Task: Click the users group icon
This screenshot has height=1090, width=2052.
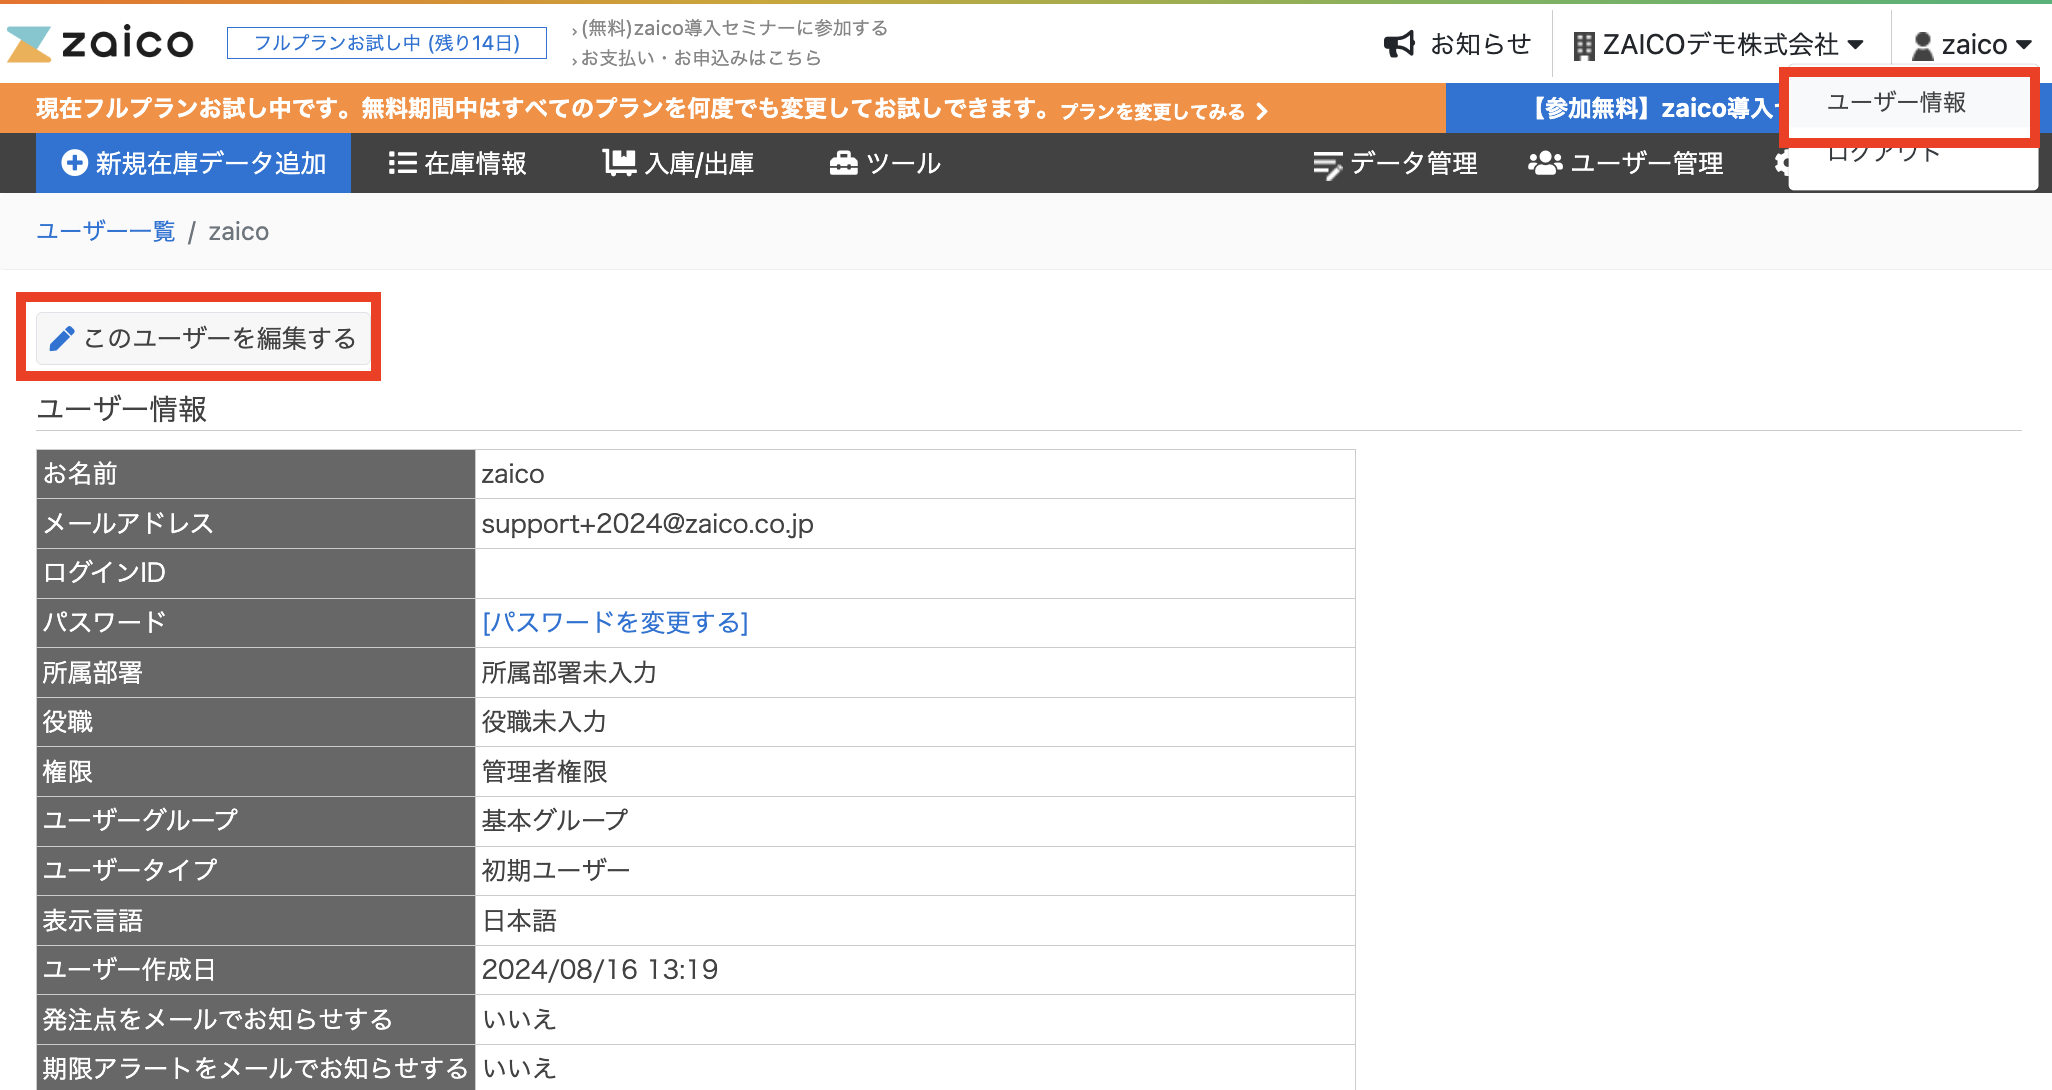Action: (x=1545, y=162)
